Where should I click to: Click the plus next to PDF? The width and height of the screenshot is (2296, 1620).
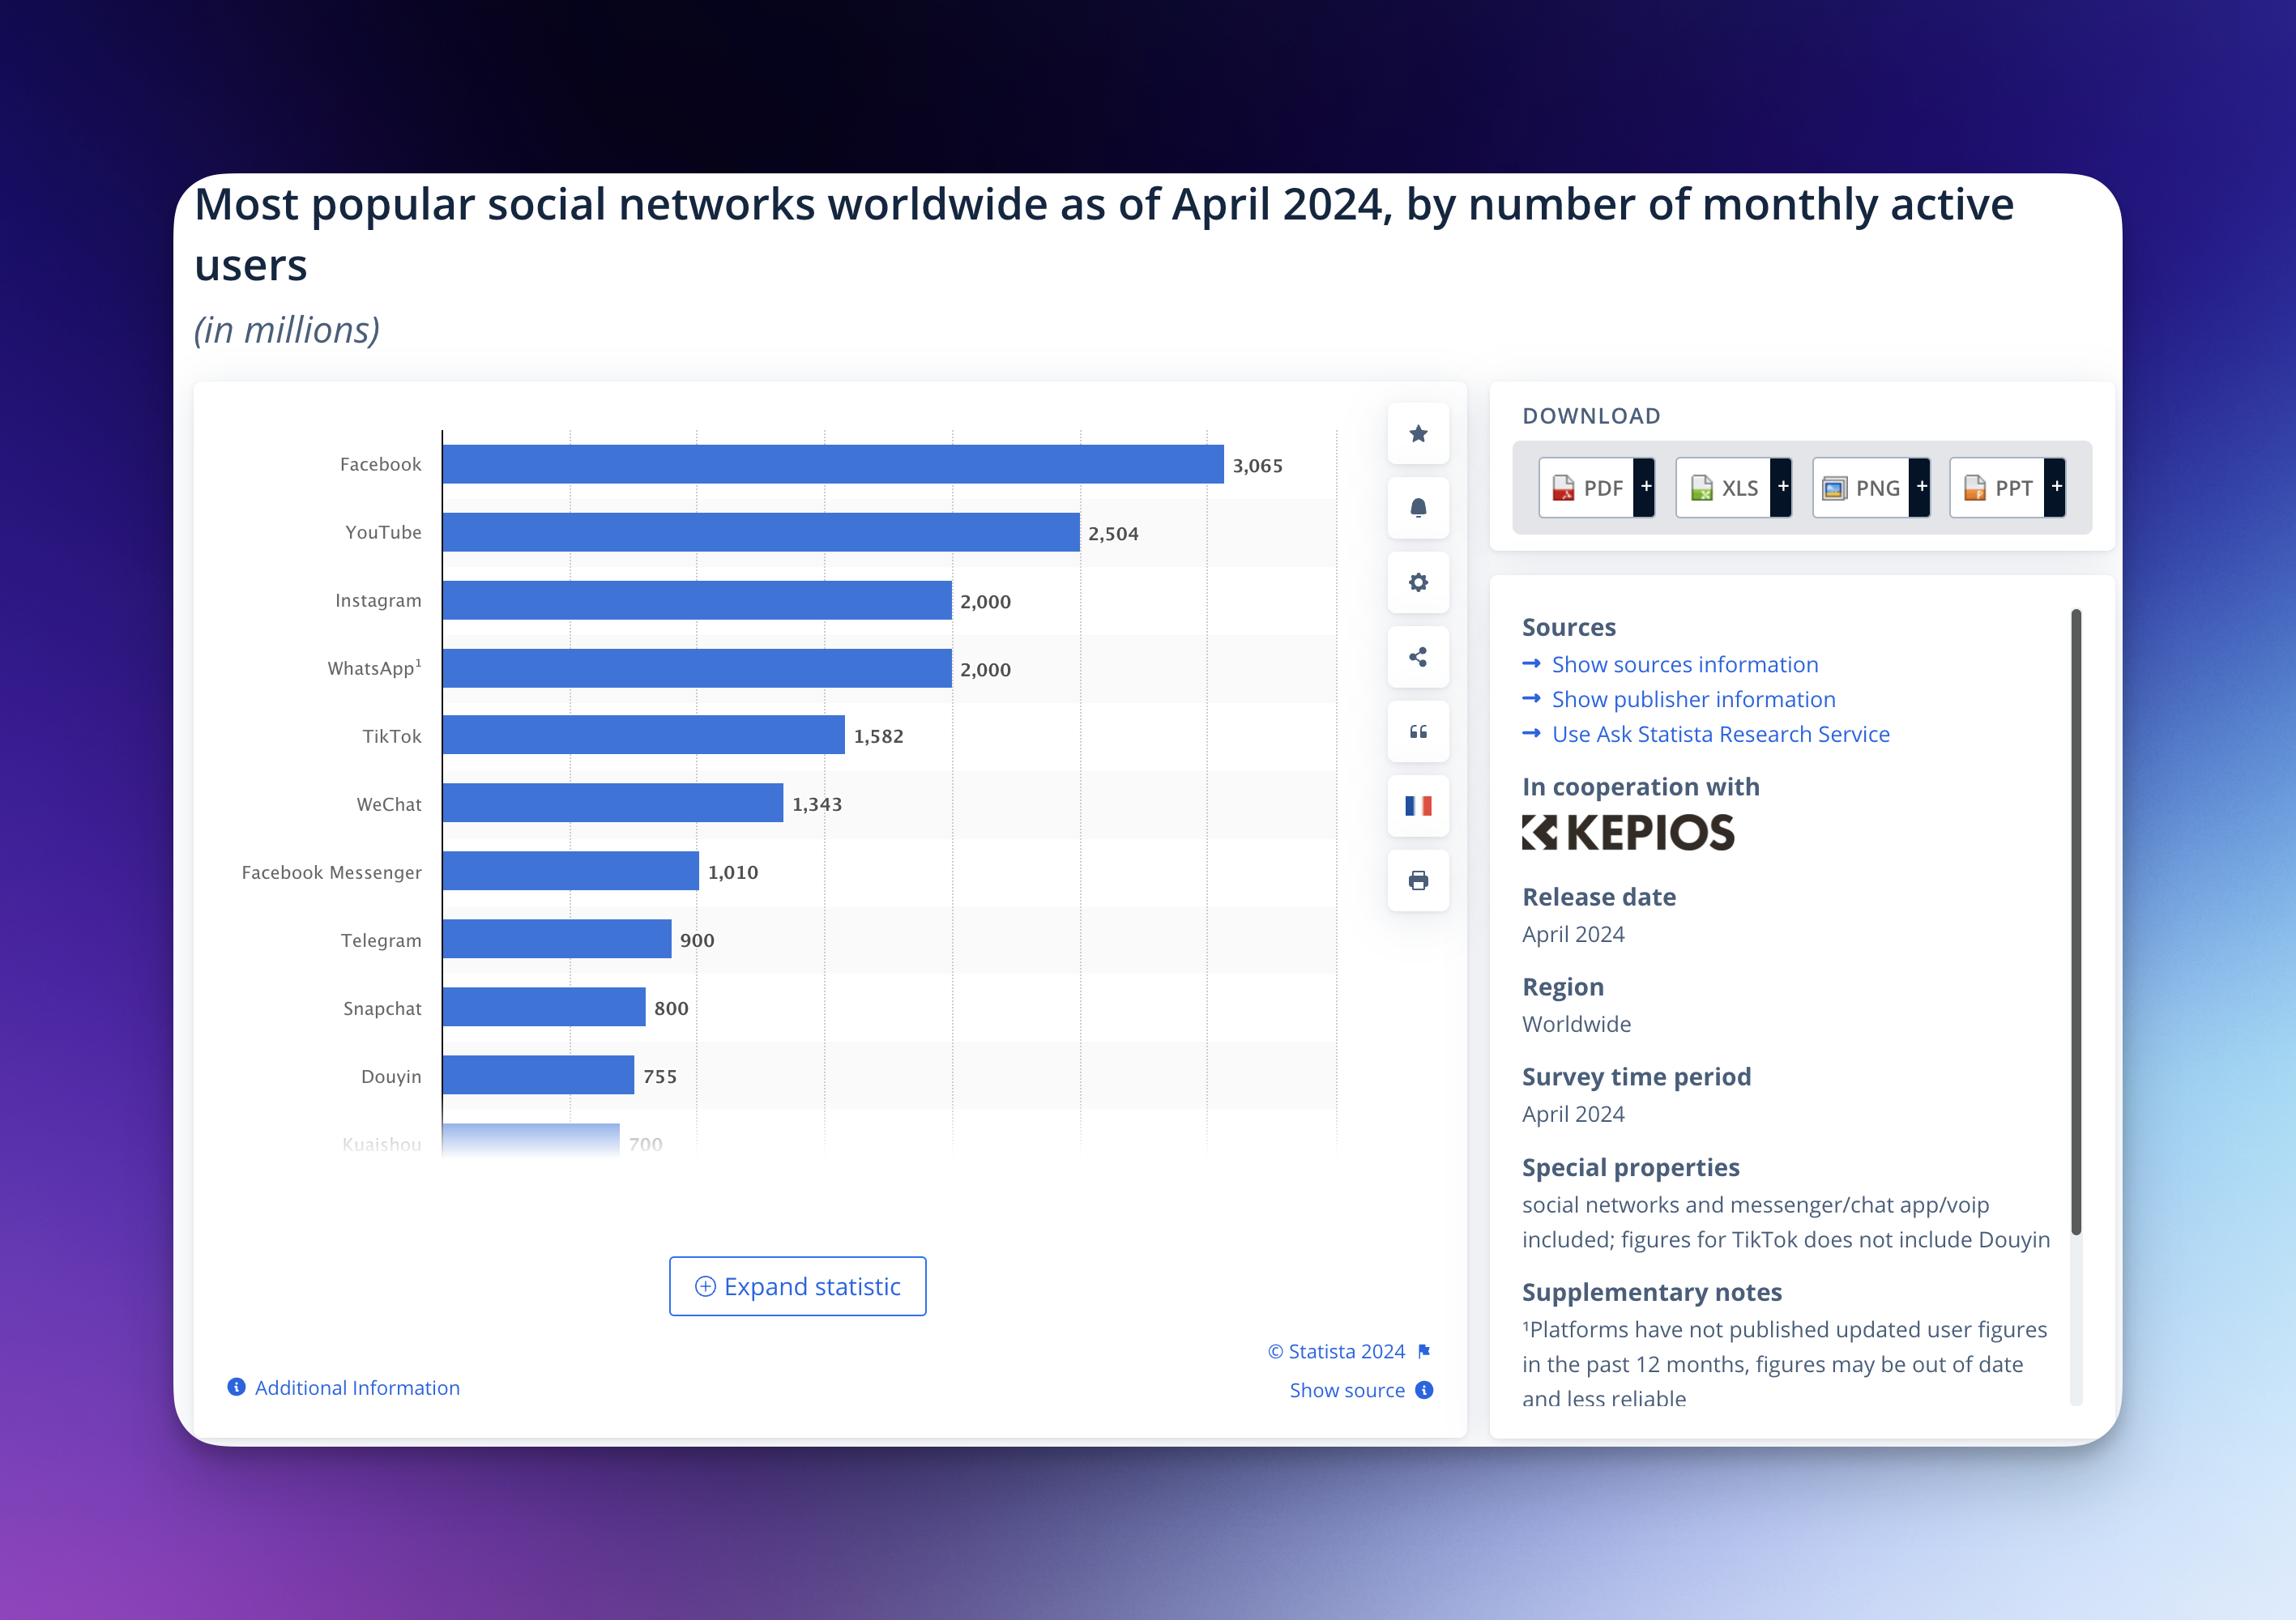coord(1645,488)
